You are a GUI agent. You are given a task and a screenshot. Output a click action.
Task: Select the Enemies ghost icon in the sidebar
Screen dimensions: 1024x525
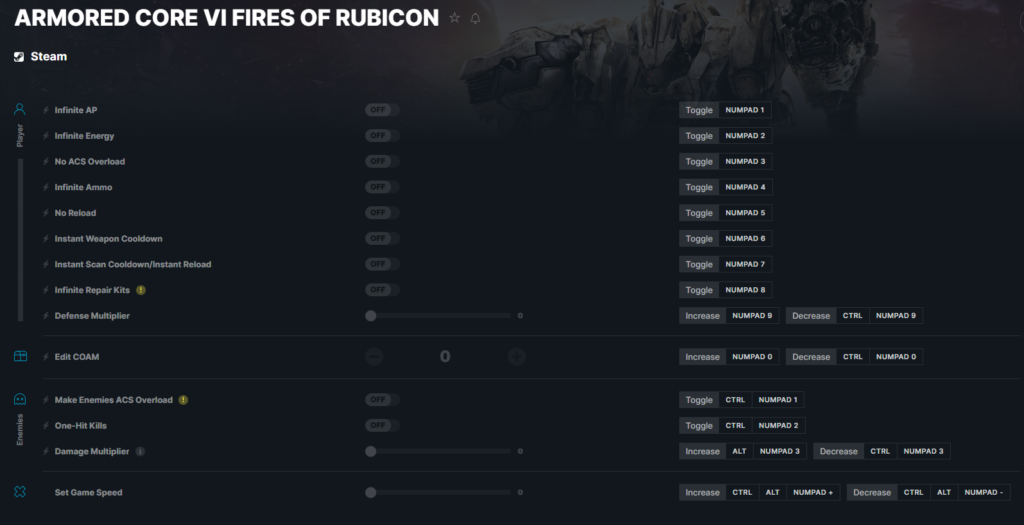(20, 399)
